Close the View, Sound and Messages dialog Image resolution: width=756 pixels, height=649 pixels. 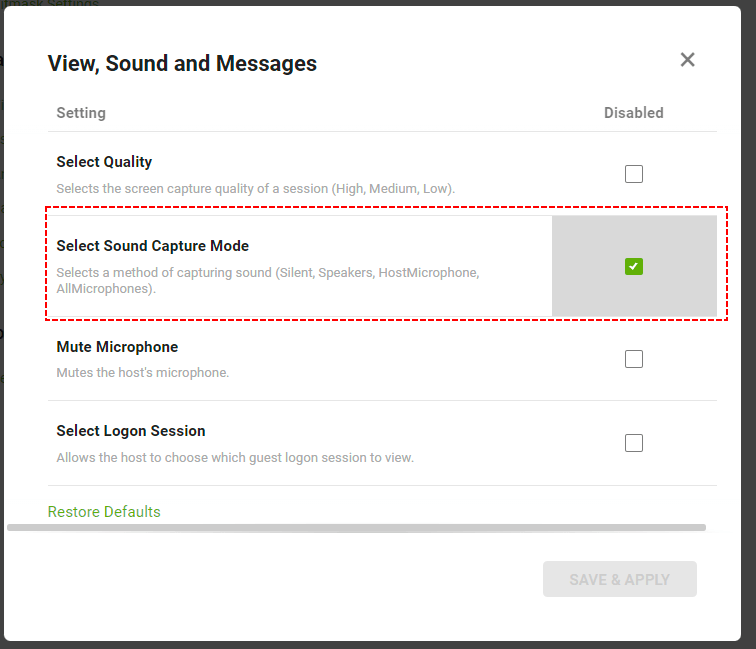click(x=687, y=60)
